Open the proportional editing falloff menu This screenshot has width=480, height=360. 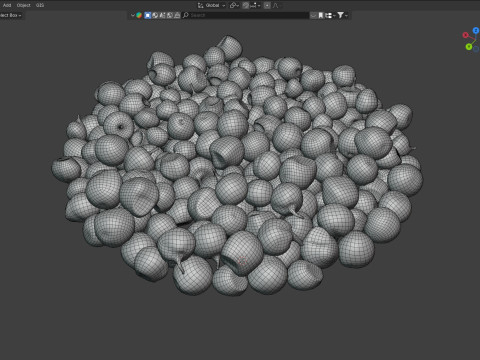click(276, 5)
